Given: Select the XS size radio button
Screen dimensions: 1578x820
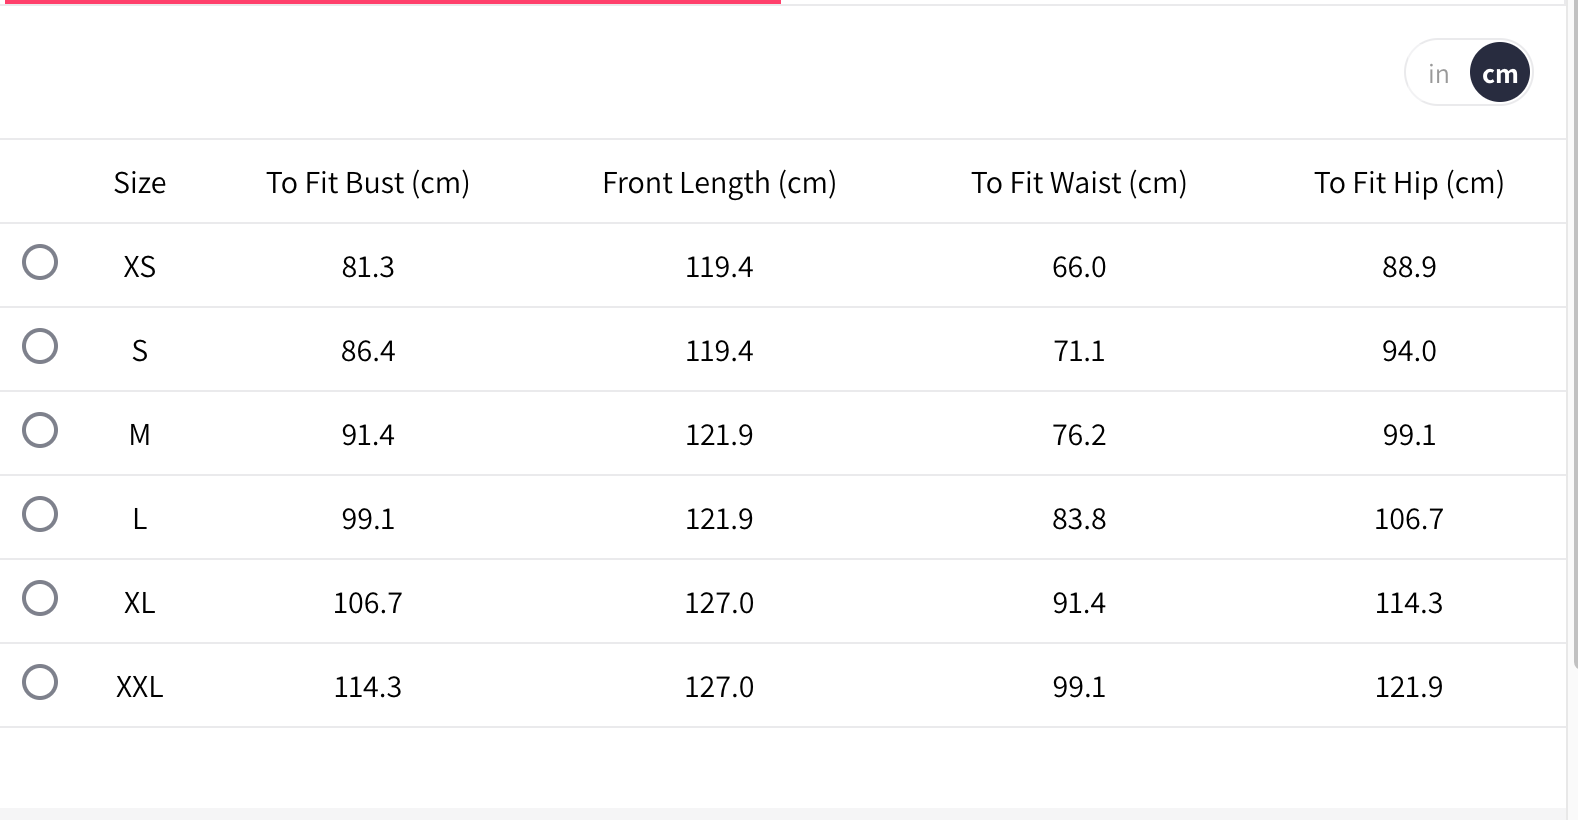Looking at the screenshot, I should [40, 262].
